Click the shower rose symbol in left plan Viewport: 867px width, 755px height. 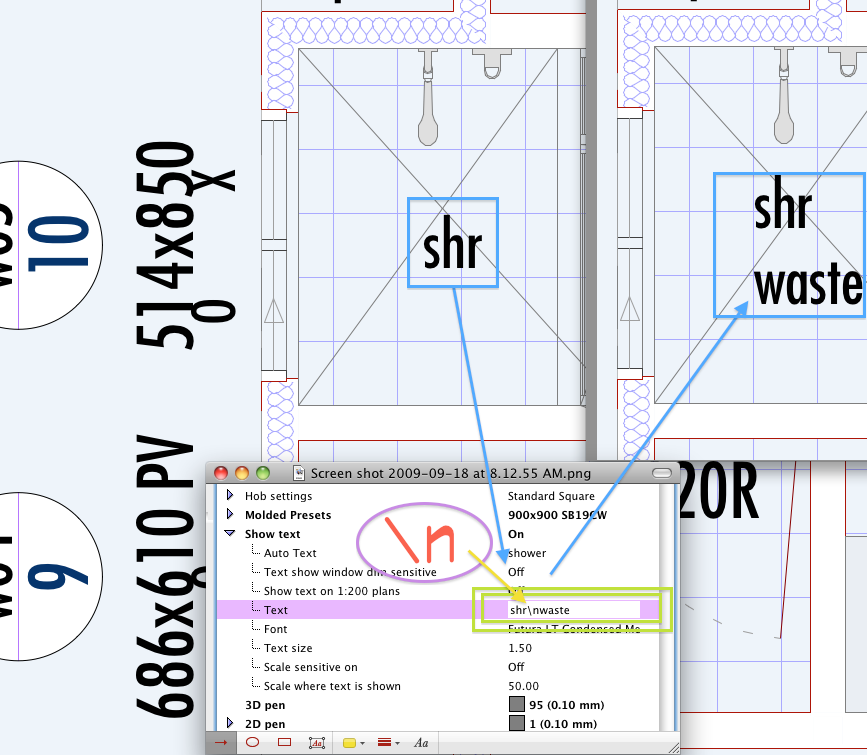pyautogui.click(x=428, y=97)
